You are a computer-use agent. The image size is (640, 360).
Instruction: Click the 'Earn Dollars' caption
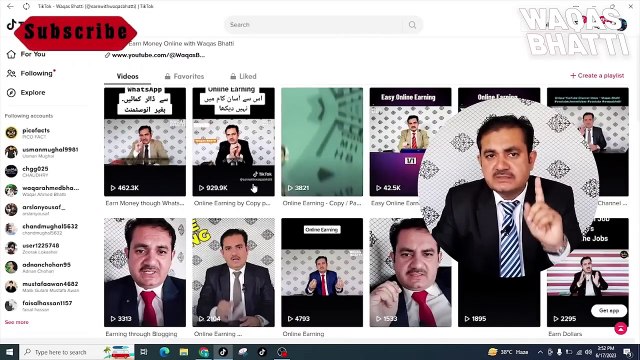(565, 334)
